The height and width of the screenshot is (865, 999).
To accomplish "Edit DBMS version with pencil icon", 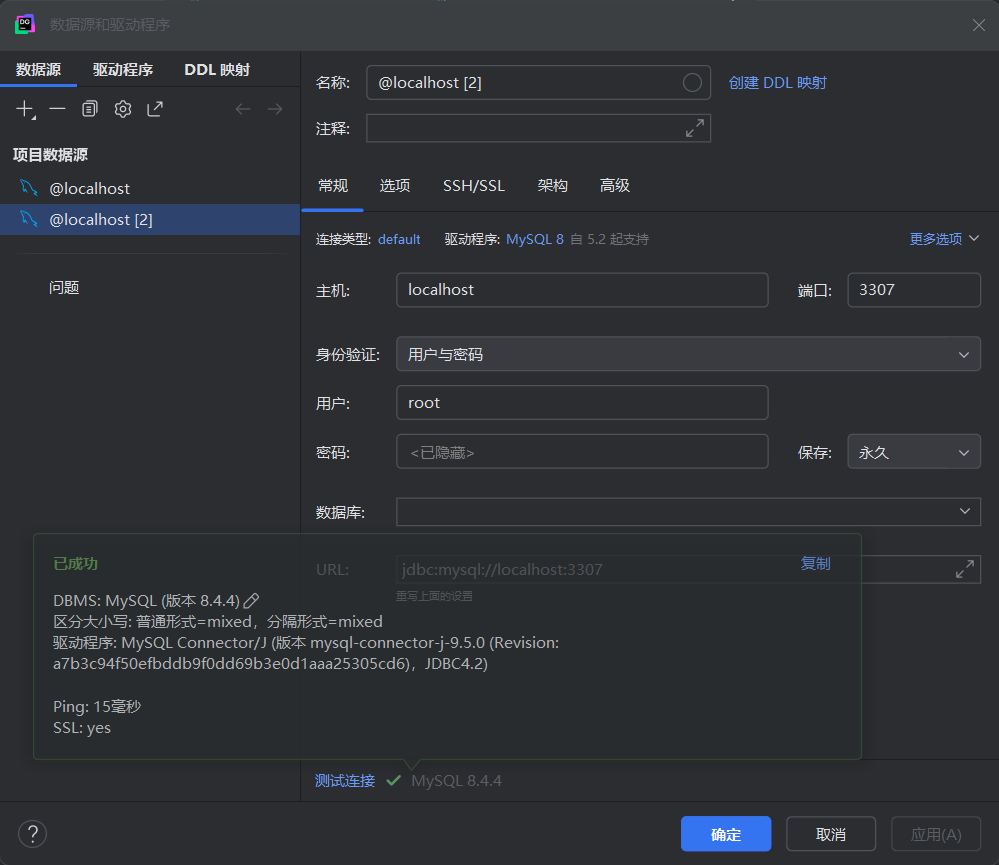I will pyautogui.click(x=252, y=600).
